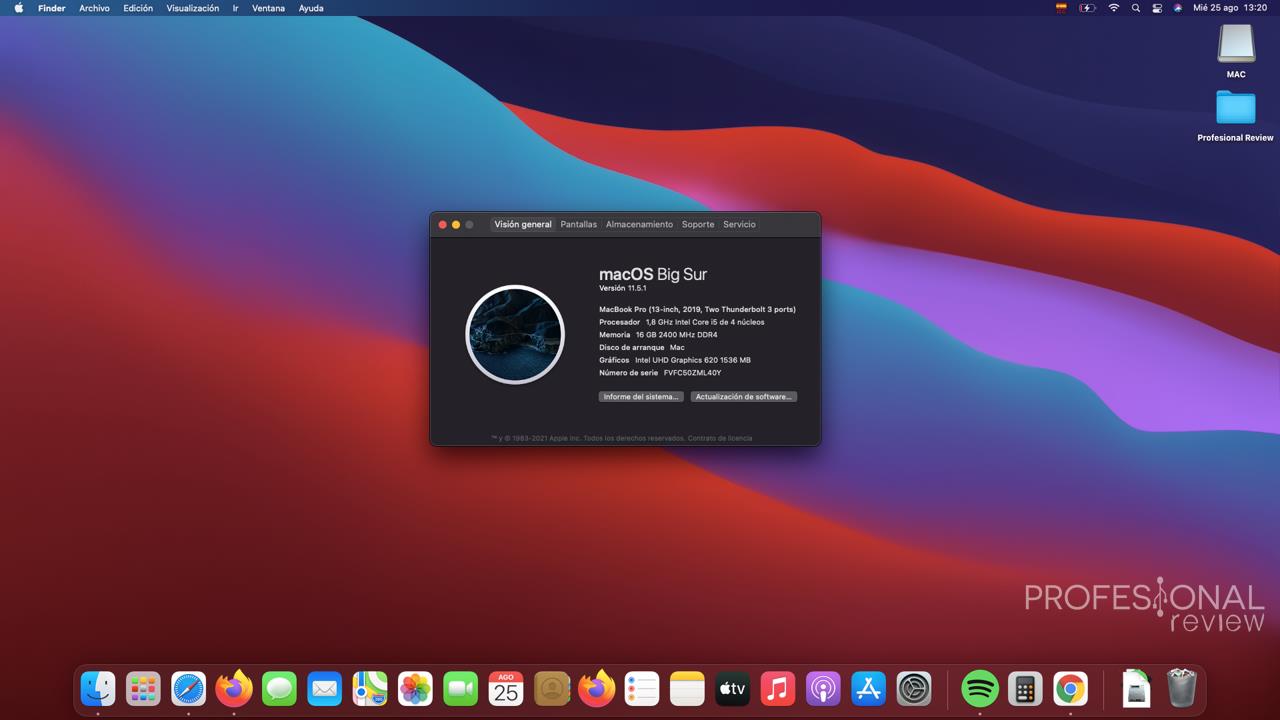Launch the Music app from the Dock
Image resolution: width=1280 pixels, height=720 pixels.
(778, 688)
